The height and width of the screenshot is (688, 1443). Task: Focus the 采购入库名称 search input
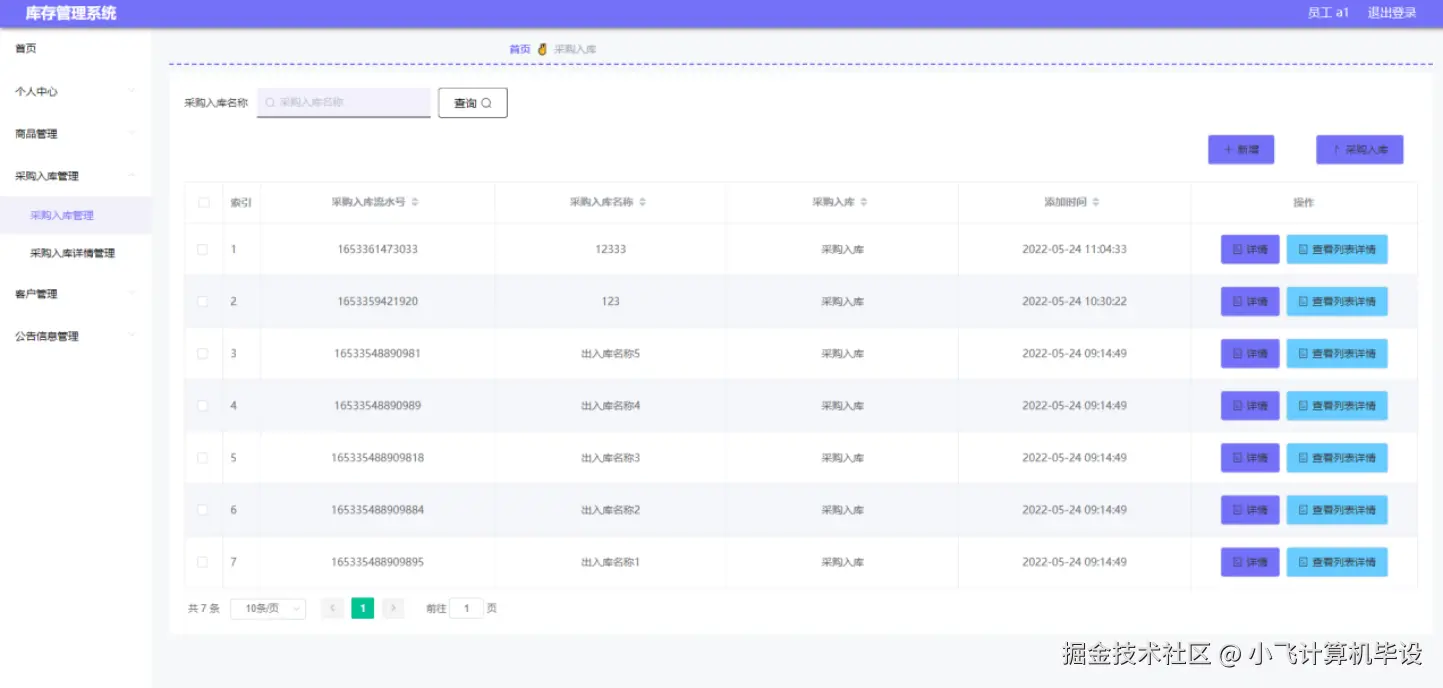(344, 102)
